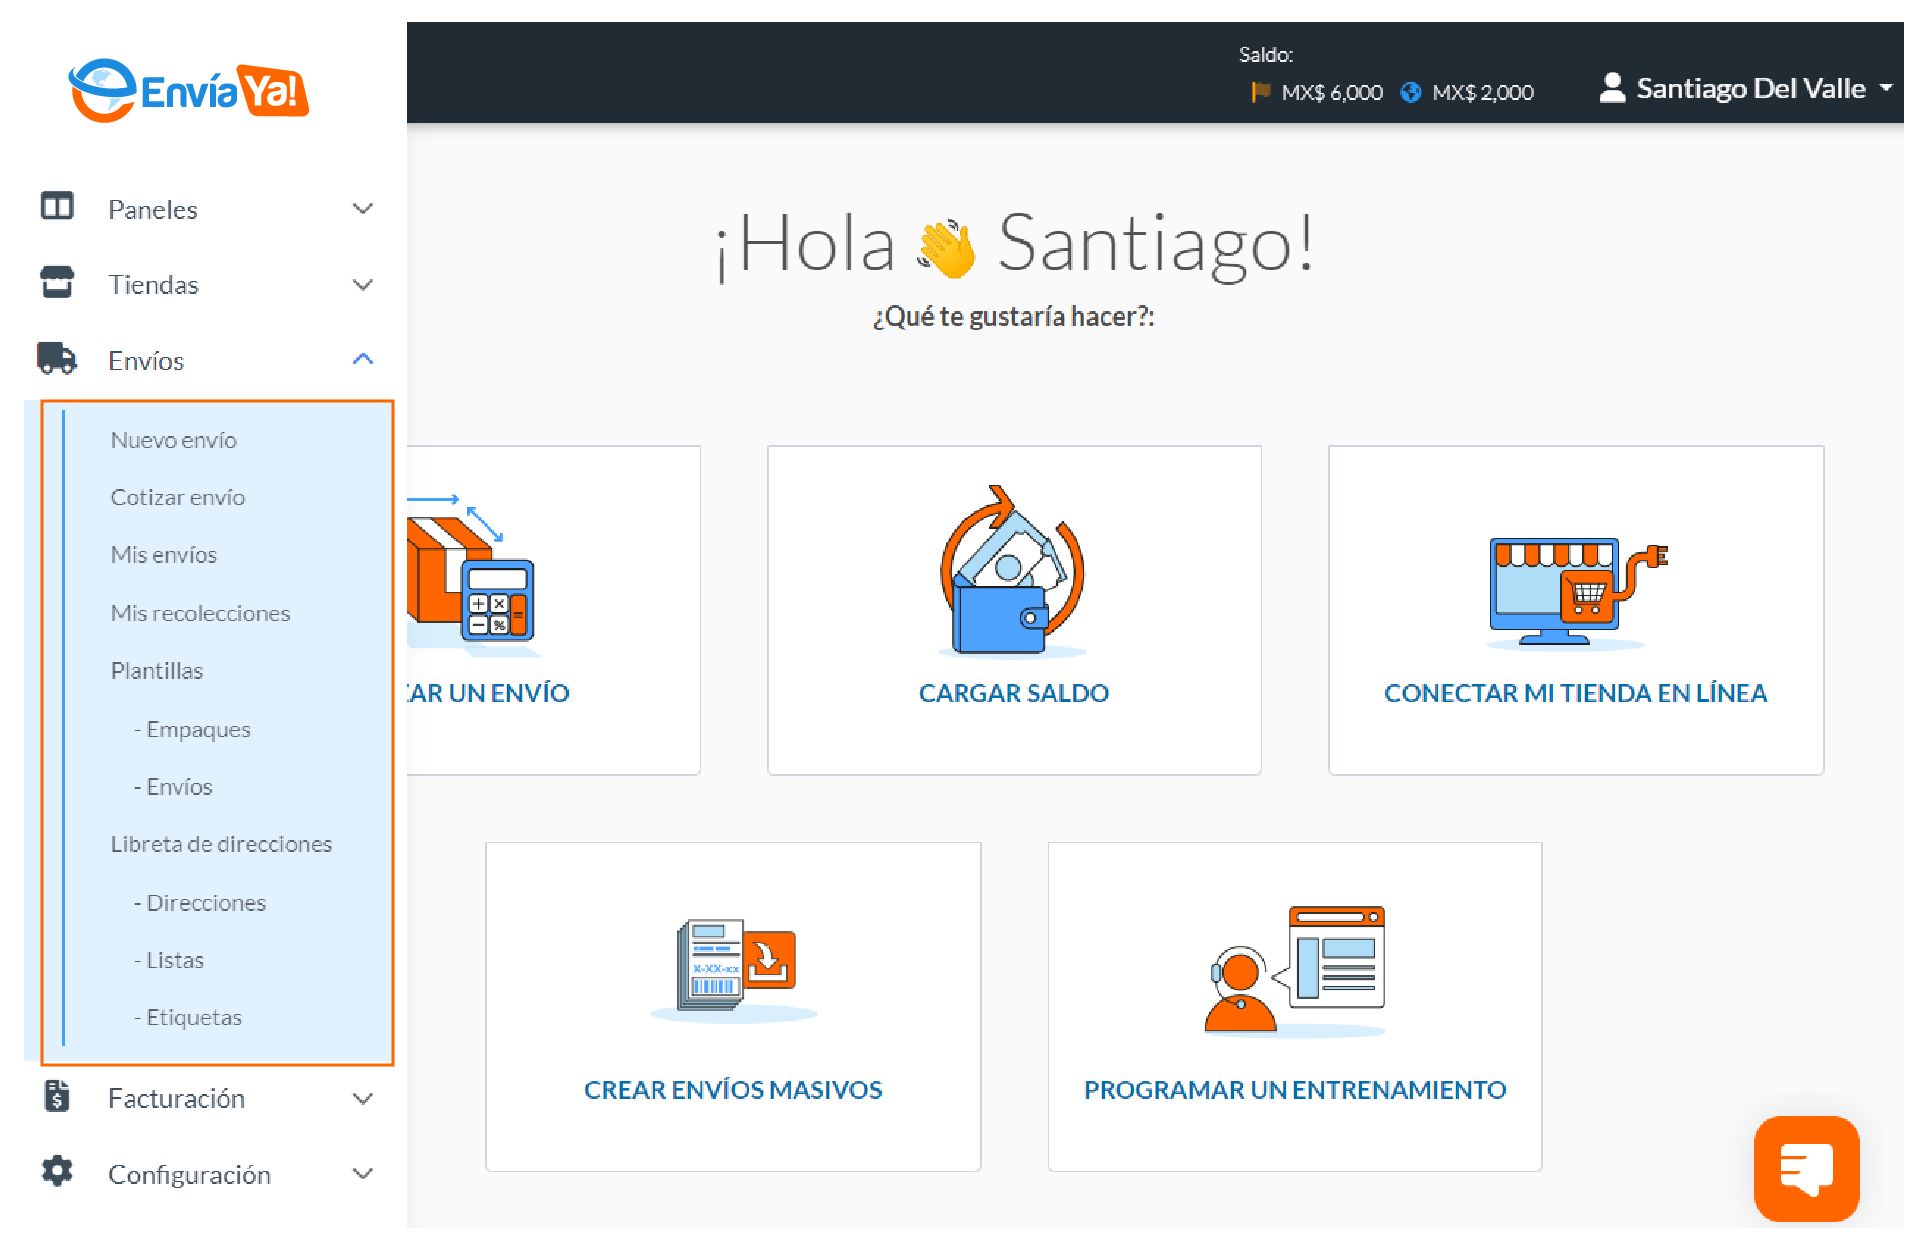Click the Envíos truck icon
The width and height of the screenshot is (1920, 1243).
tap(57, 358)
